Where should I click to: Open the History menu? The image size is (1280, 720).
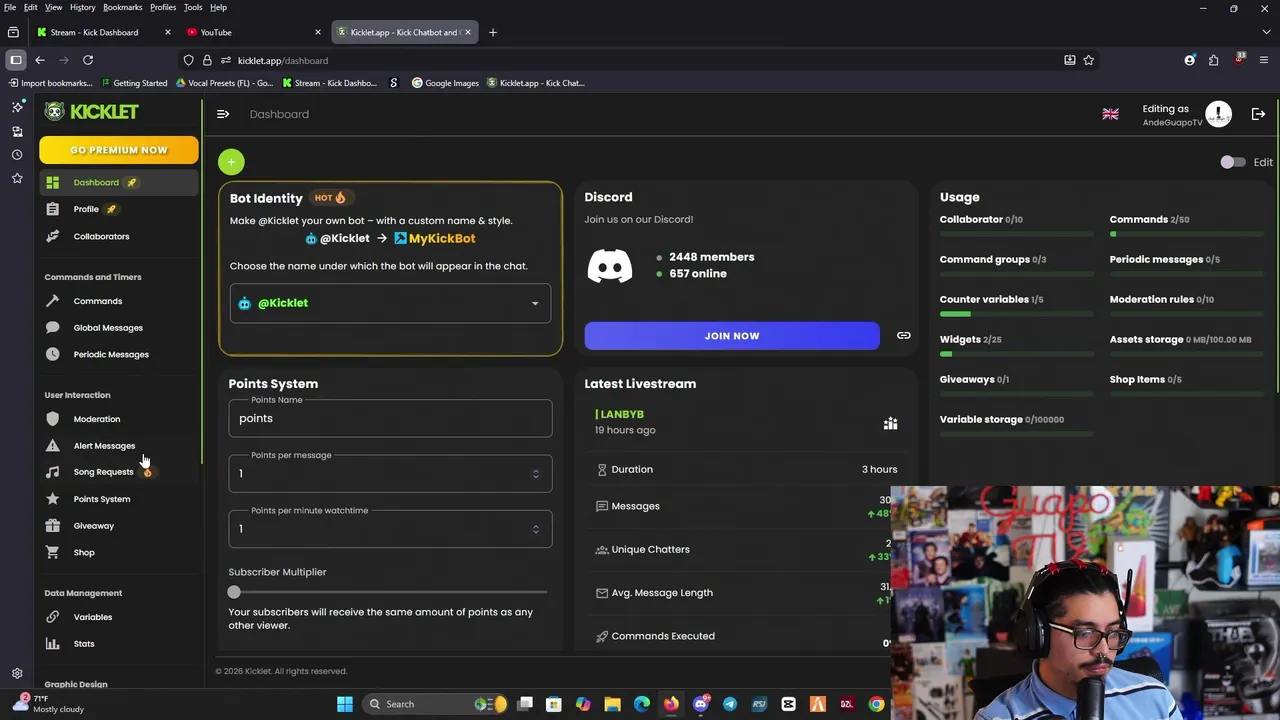click(82, 7)
